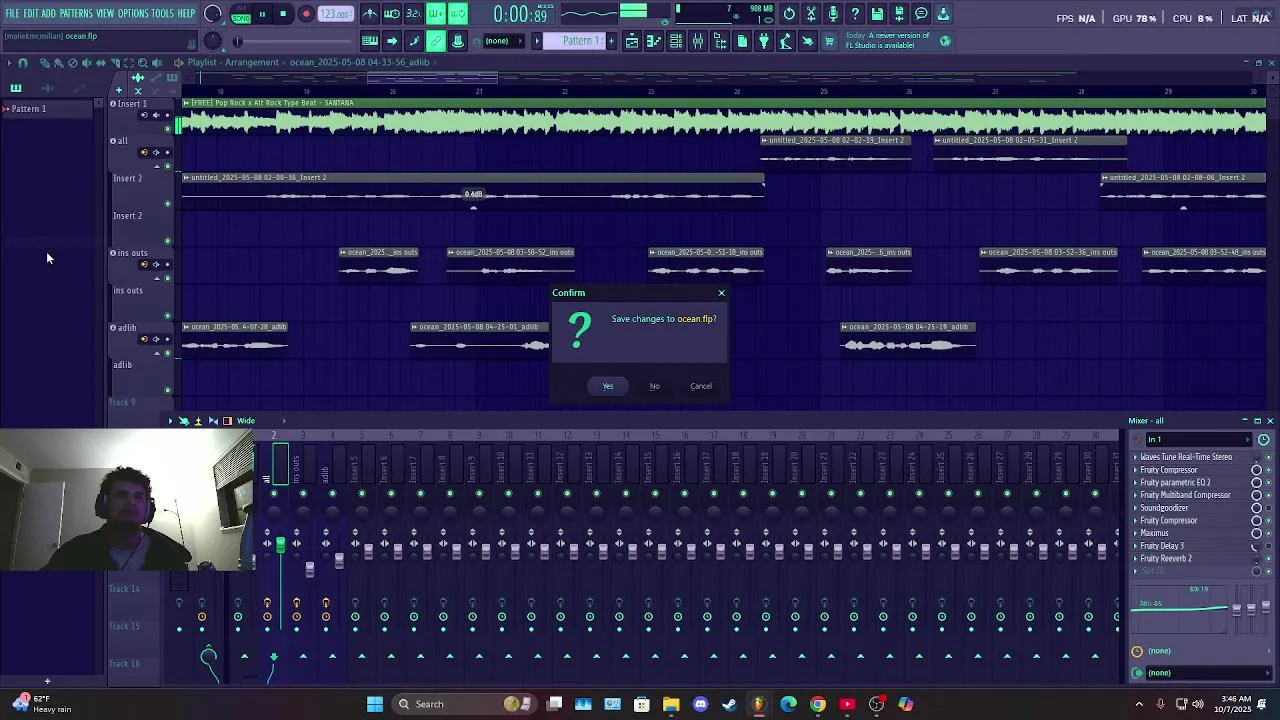Screen dimensions: 1280x720
Task: Expand the Maximus slot menu
Action: tap(1136, 533)
